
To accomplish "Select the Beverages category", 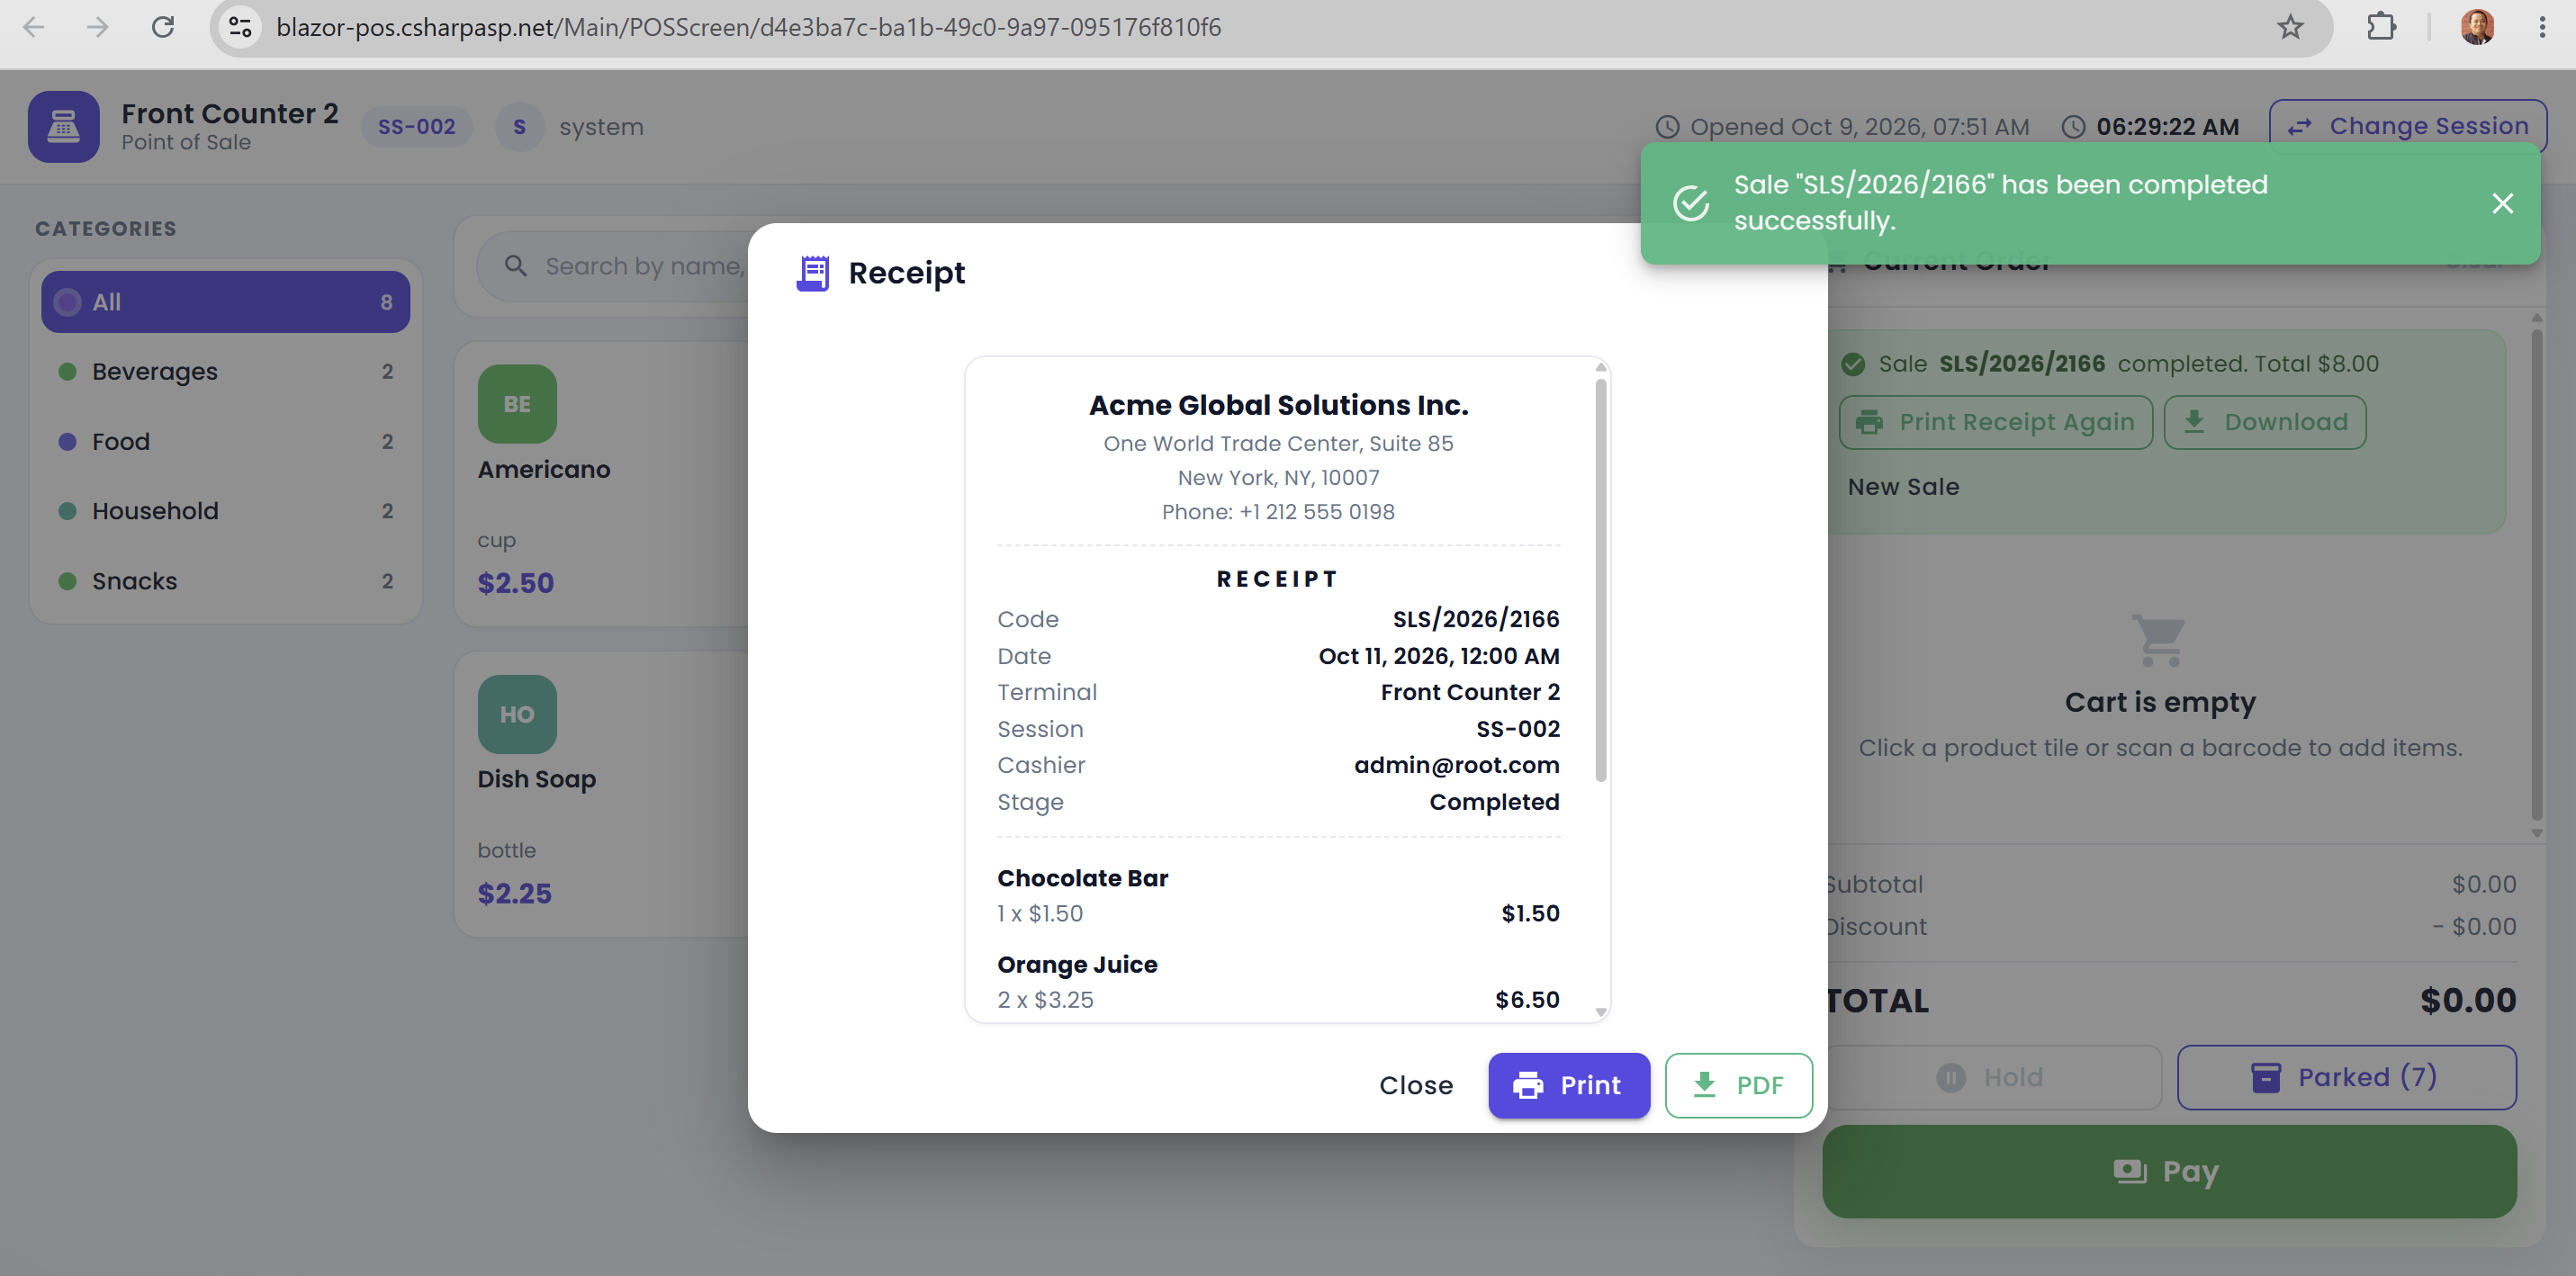I will 225,372.
